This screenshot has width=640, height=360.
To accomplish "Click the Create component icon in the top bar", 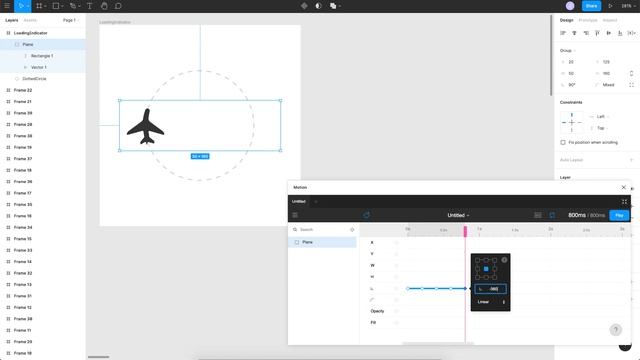I will pyautogui.click(x=304, y=6).
